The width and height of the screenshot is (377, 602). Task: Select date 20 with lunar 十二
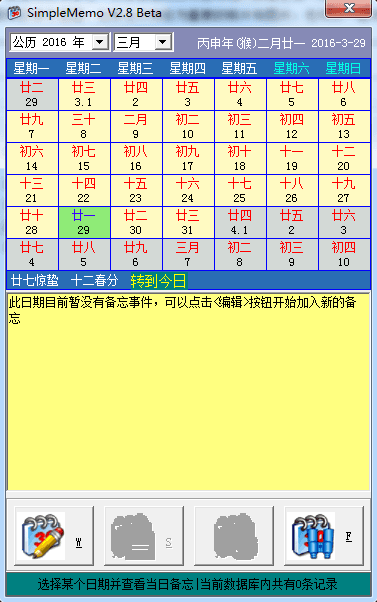(x=344, y=159)
